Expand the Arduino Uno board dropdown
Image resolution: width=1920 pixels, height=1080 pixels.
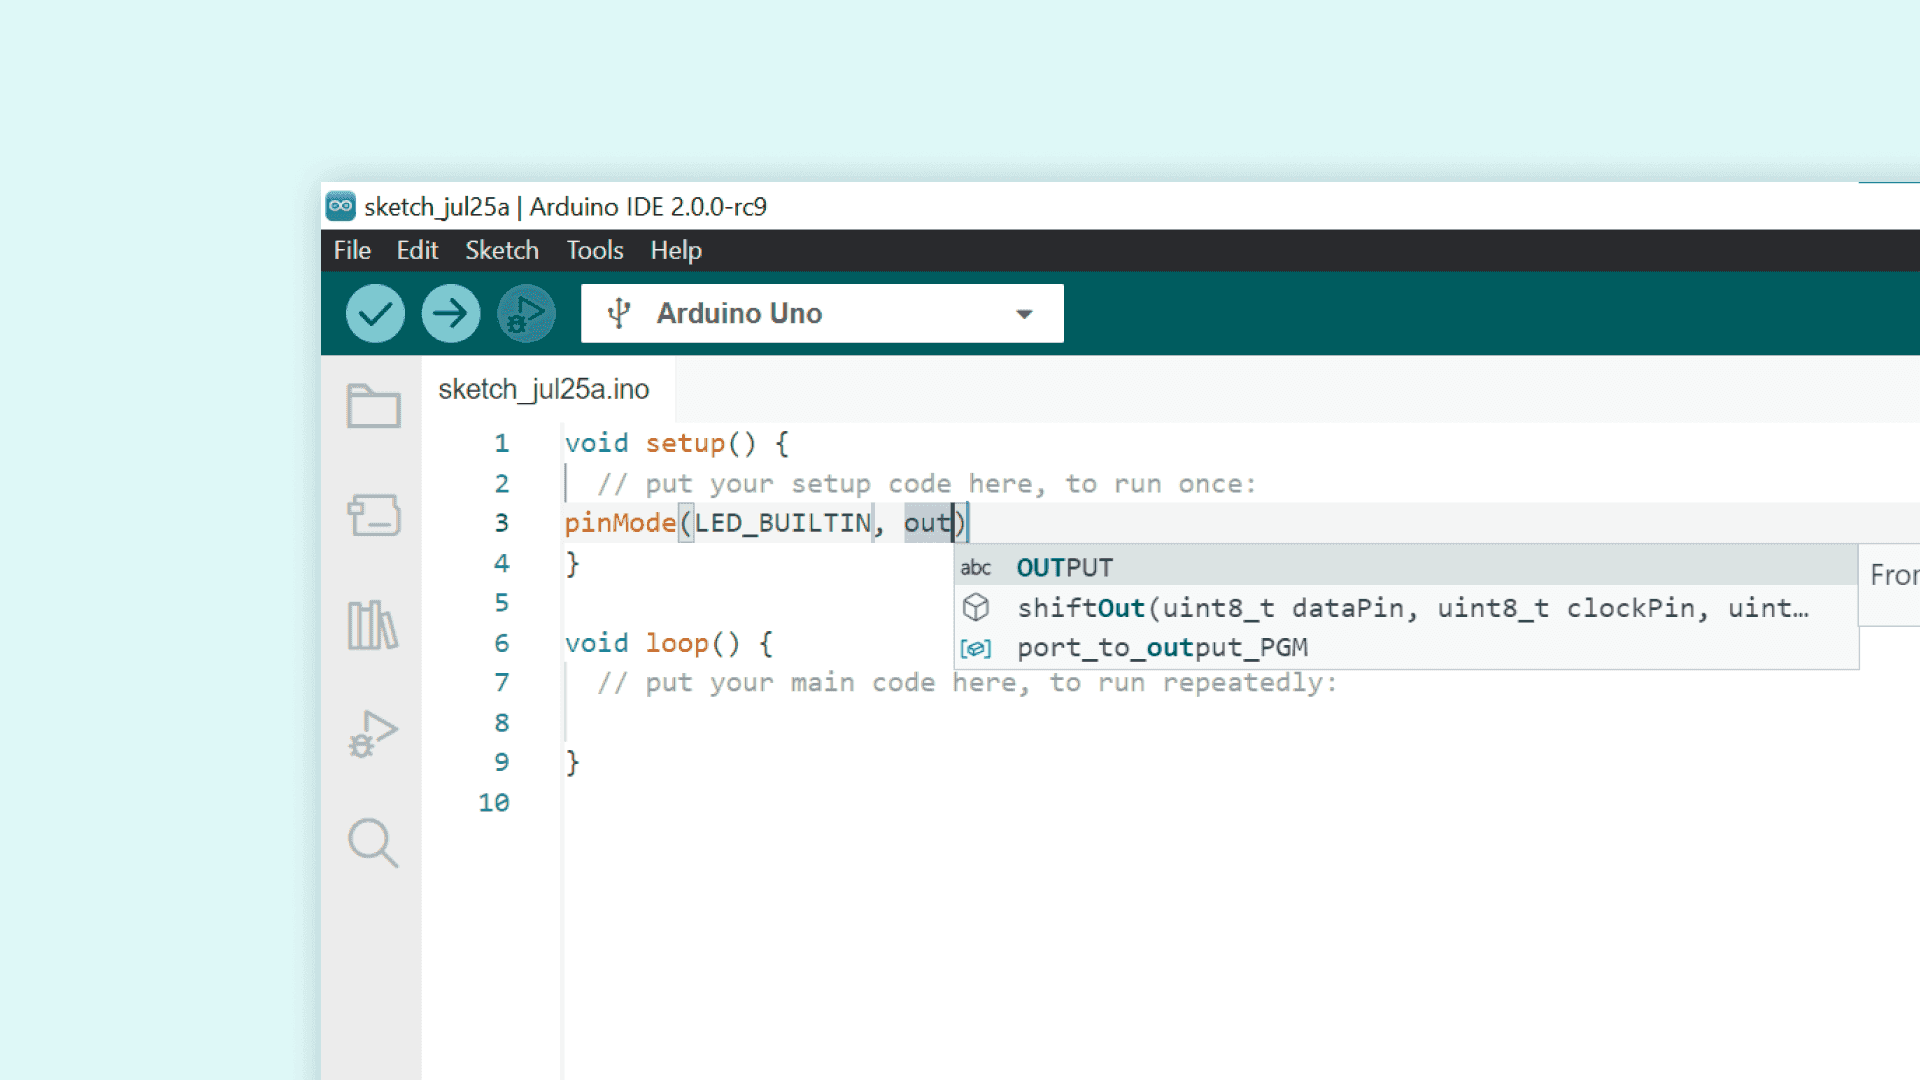click(x=1023, y=314)
